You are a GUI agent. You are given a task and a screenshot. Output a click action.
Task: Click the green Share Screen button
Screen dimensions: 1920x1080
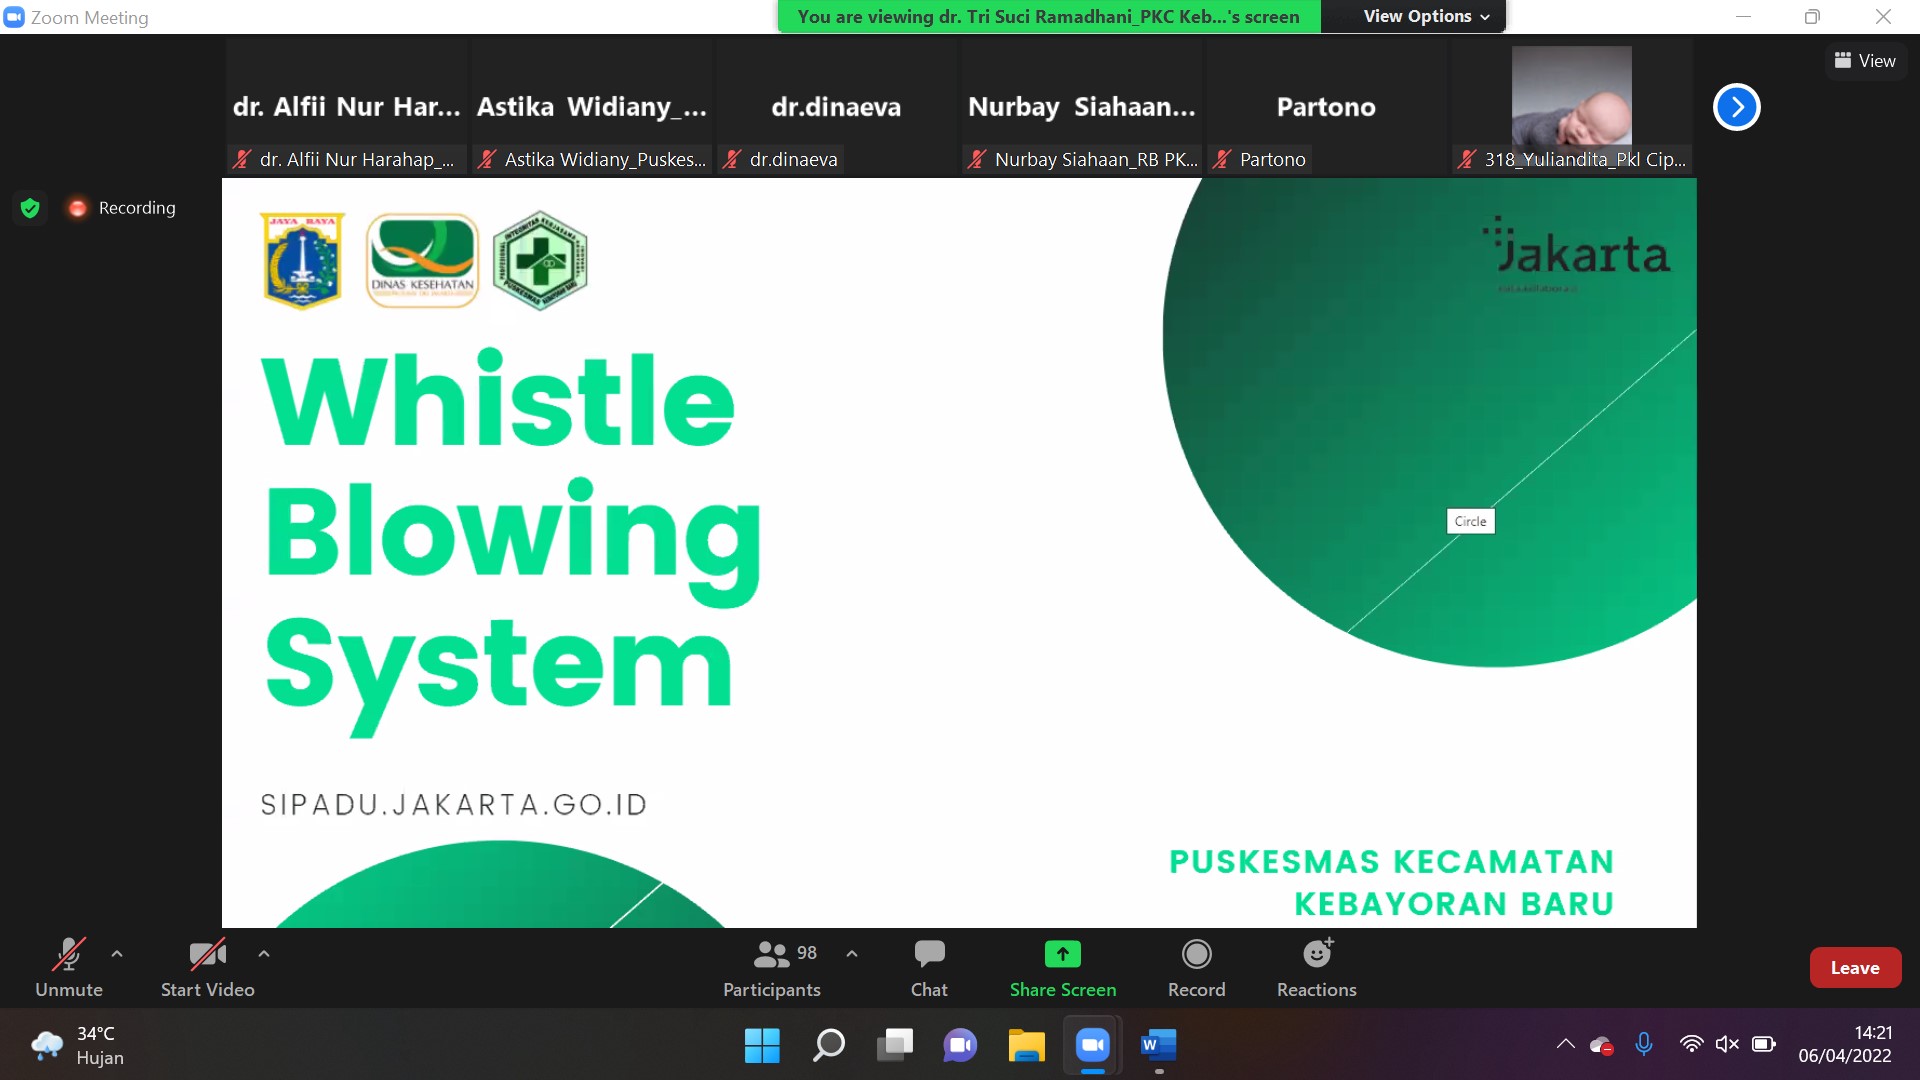click(x=1063, y=967)
